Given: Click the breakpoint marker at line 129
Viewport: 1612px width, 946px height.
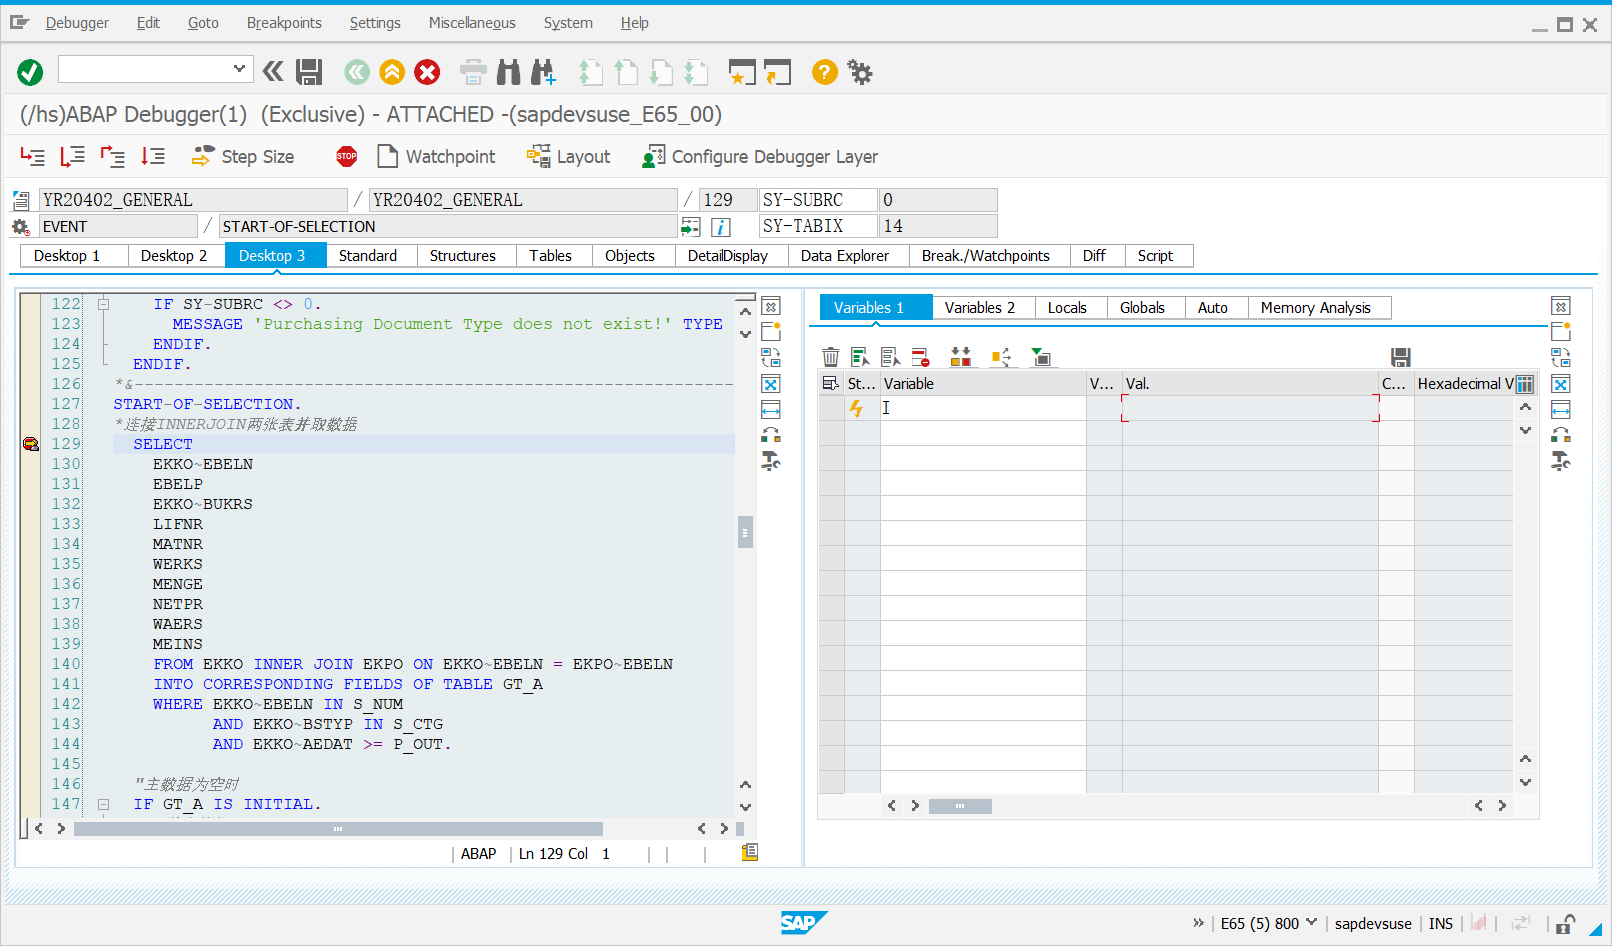Looking at the screenshot, I should pyautogui.click(x=30, y=443).
